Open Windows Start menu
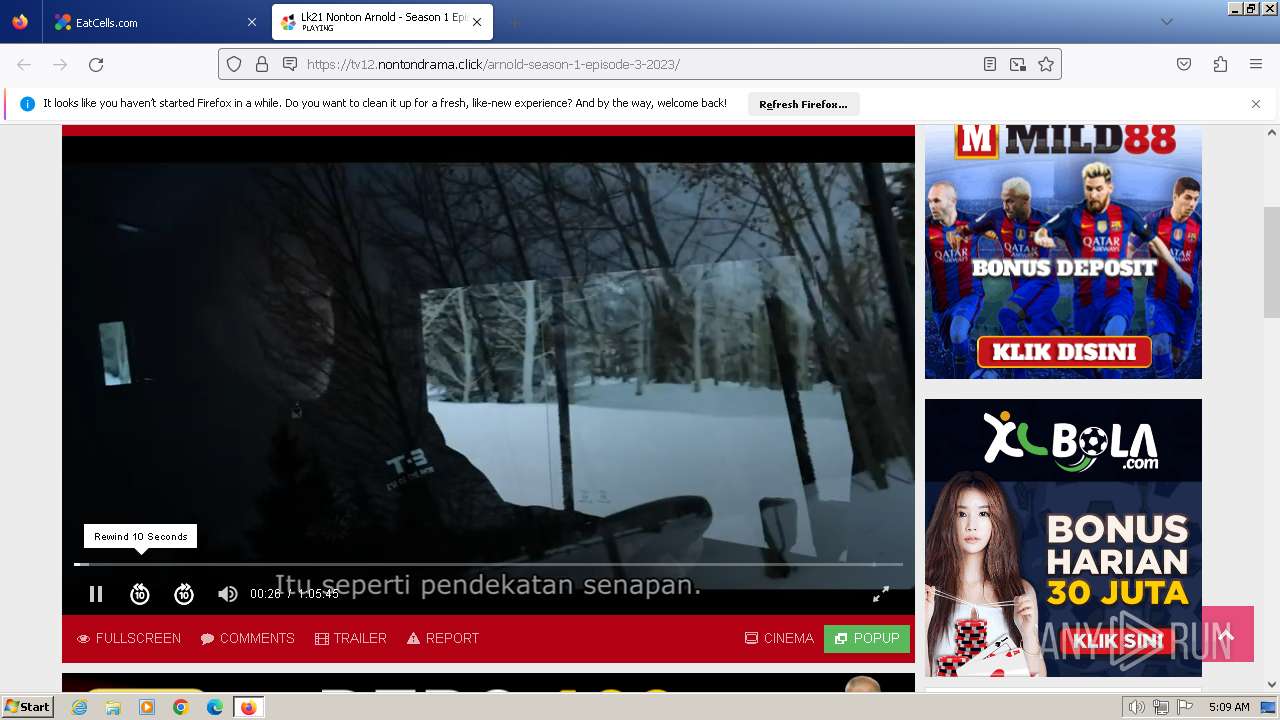 click(x=27, y=707)
